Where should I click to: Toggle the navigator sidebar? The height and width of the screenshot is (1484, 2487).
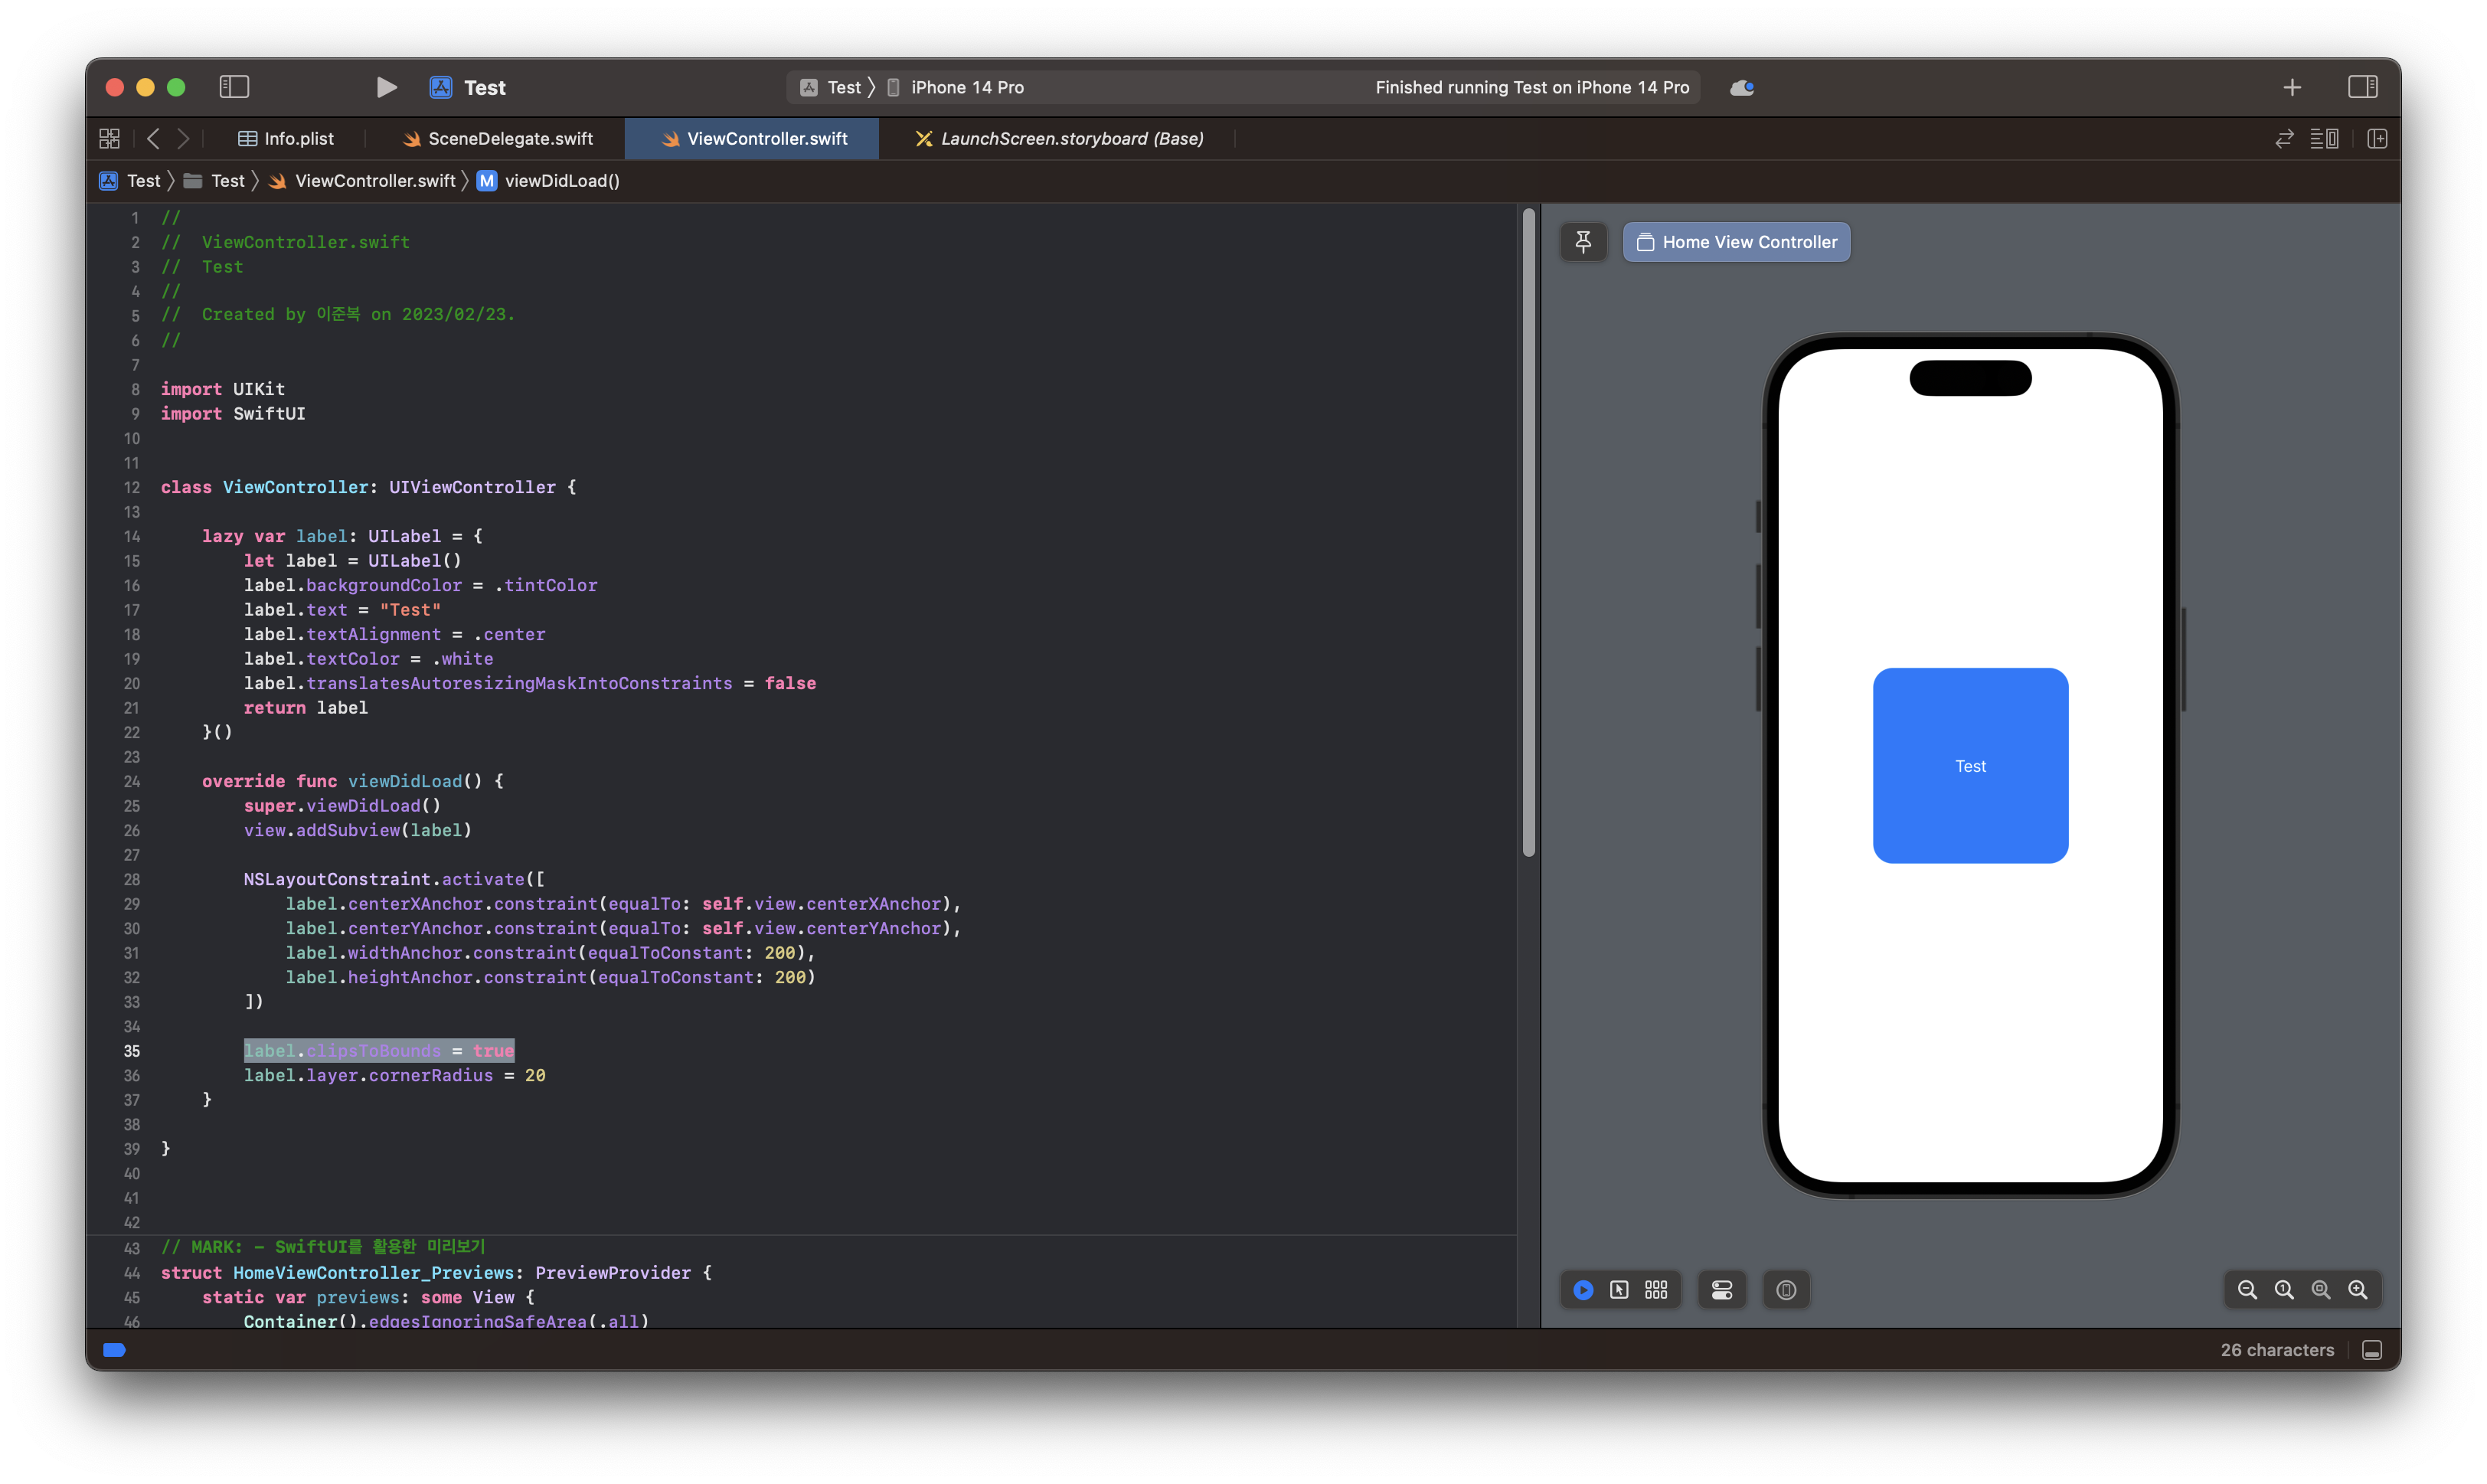coord(234,87)
